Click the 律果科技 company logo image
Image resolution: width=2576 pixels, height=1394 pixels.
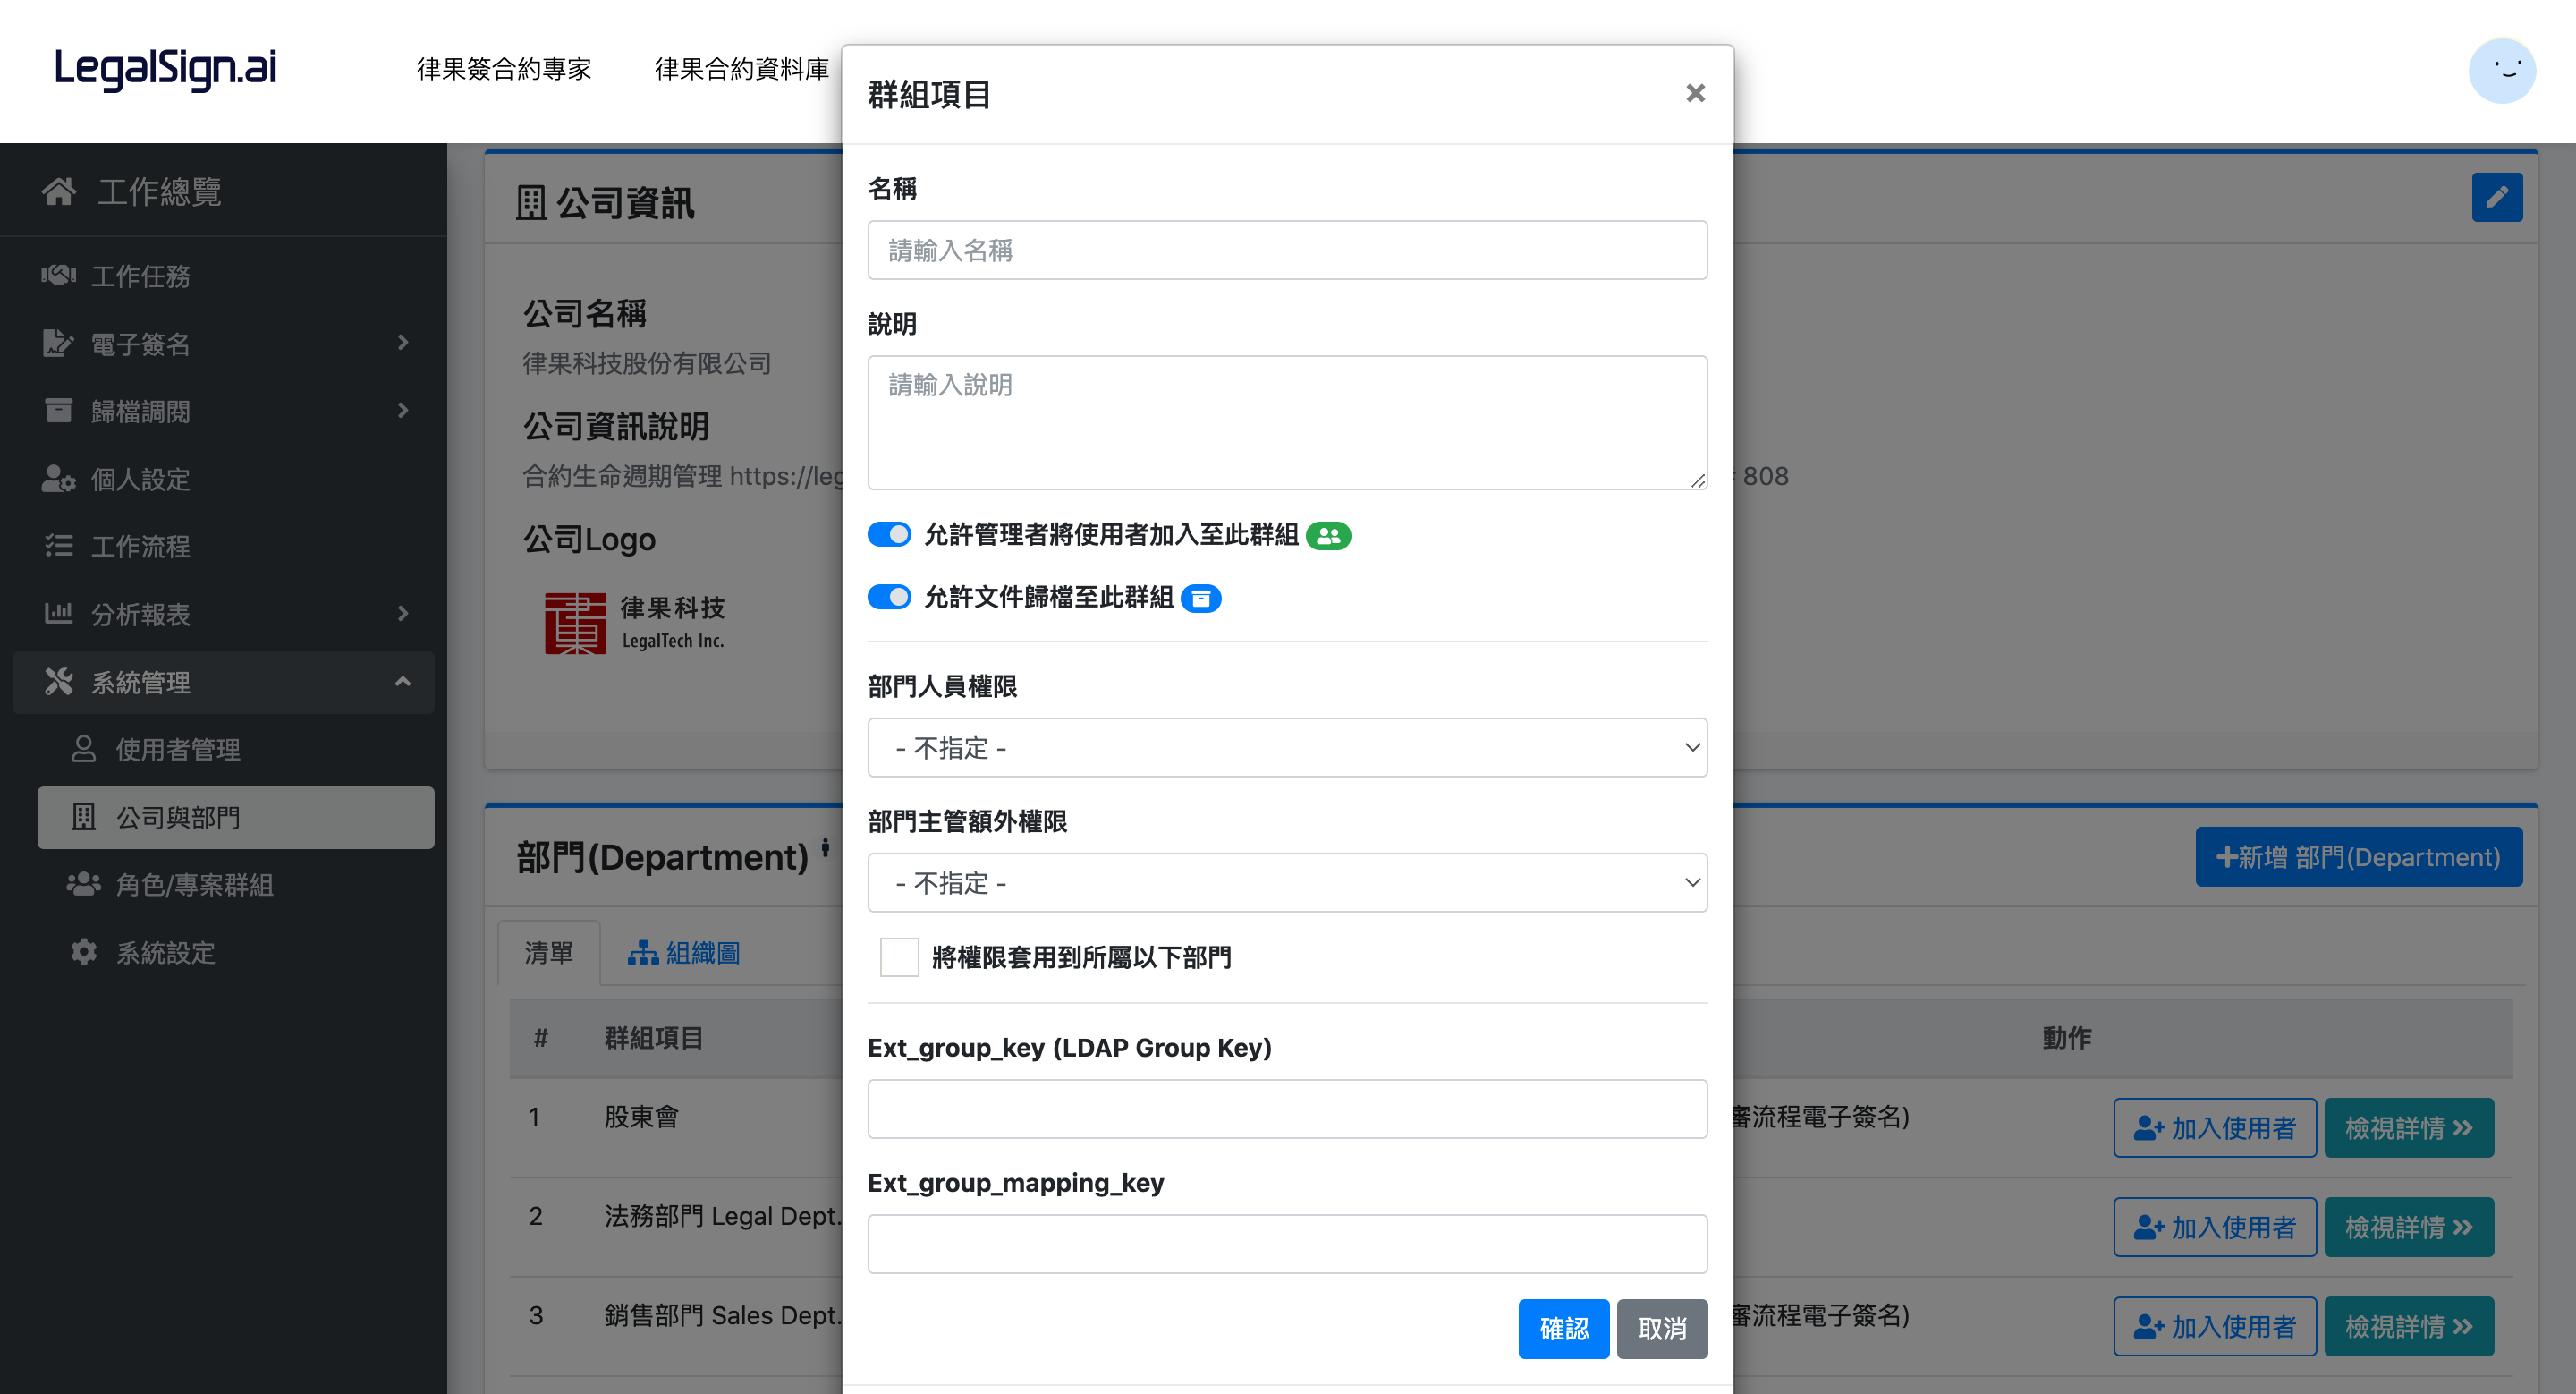tap(634, 622)
